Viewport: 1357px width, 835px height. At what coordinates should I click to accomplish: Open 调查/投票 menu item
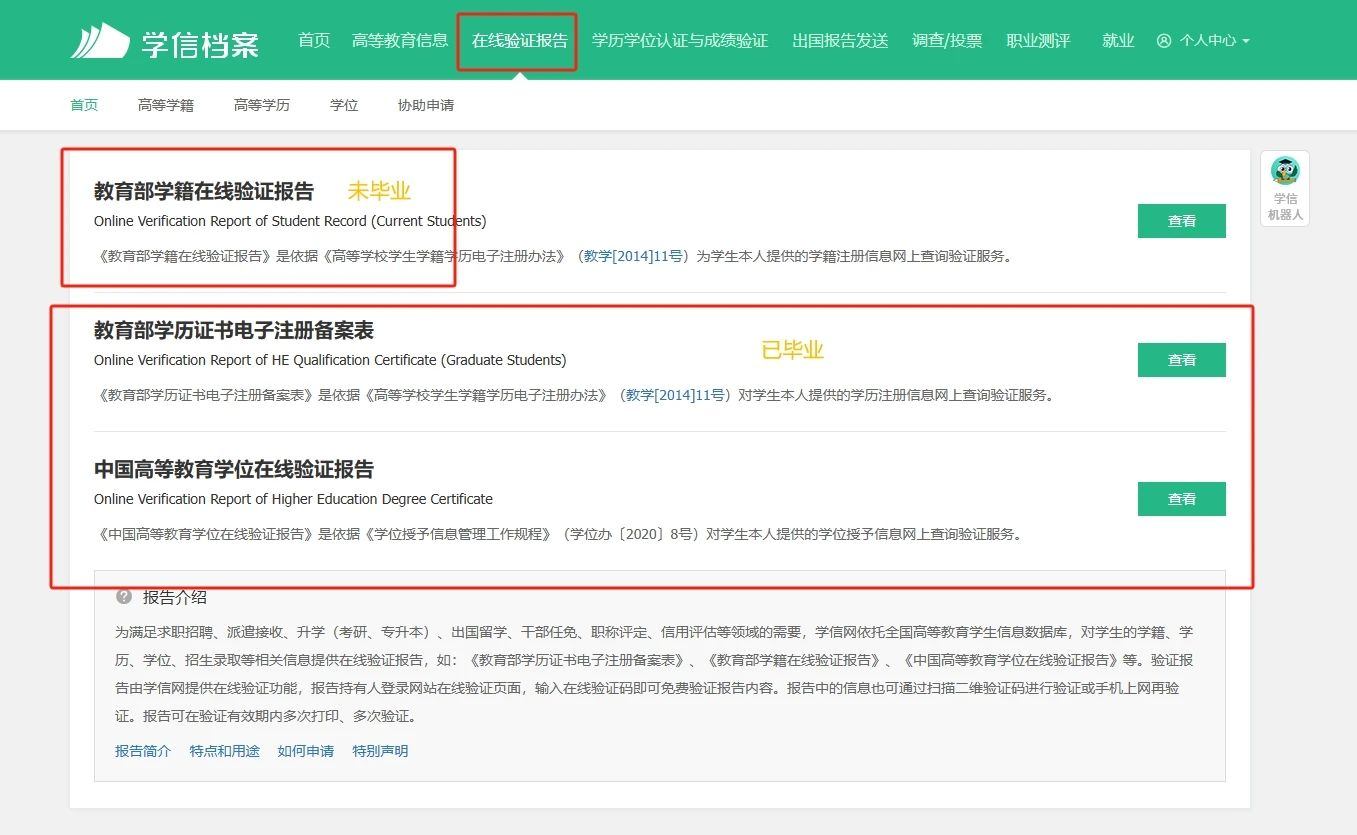click(947, 41)
